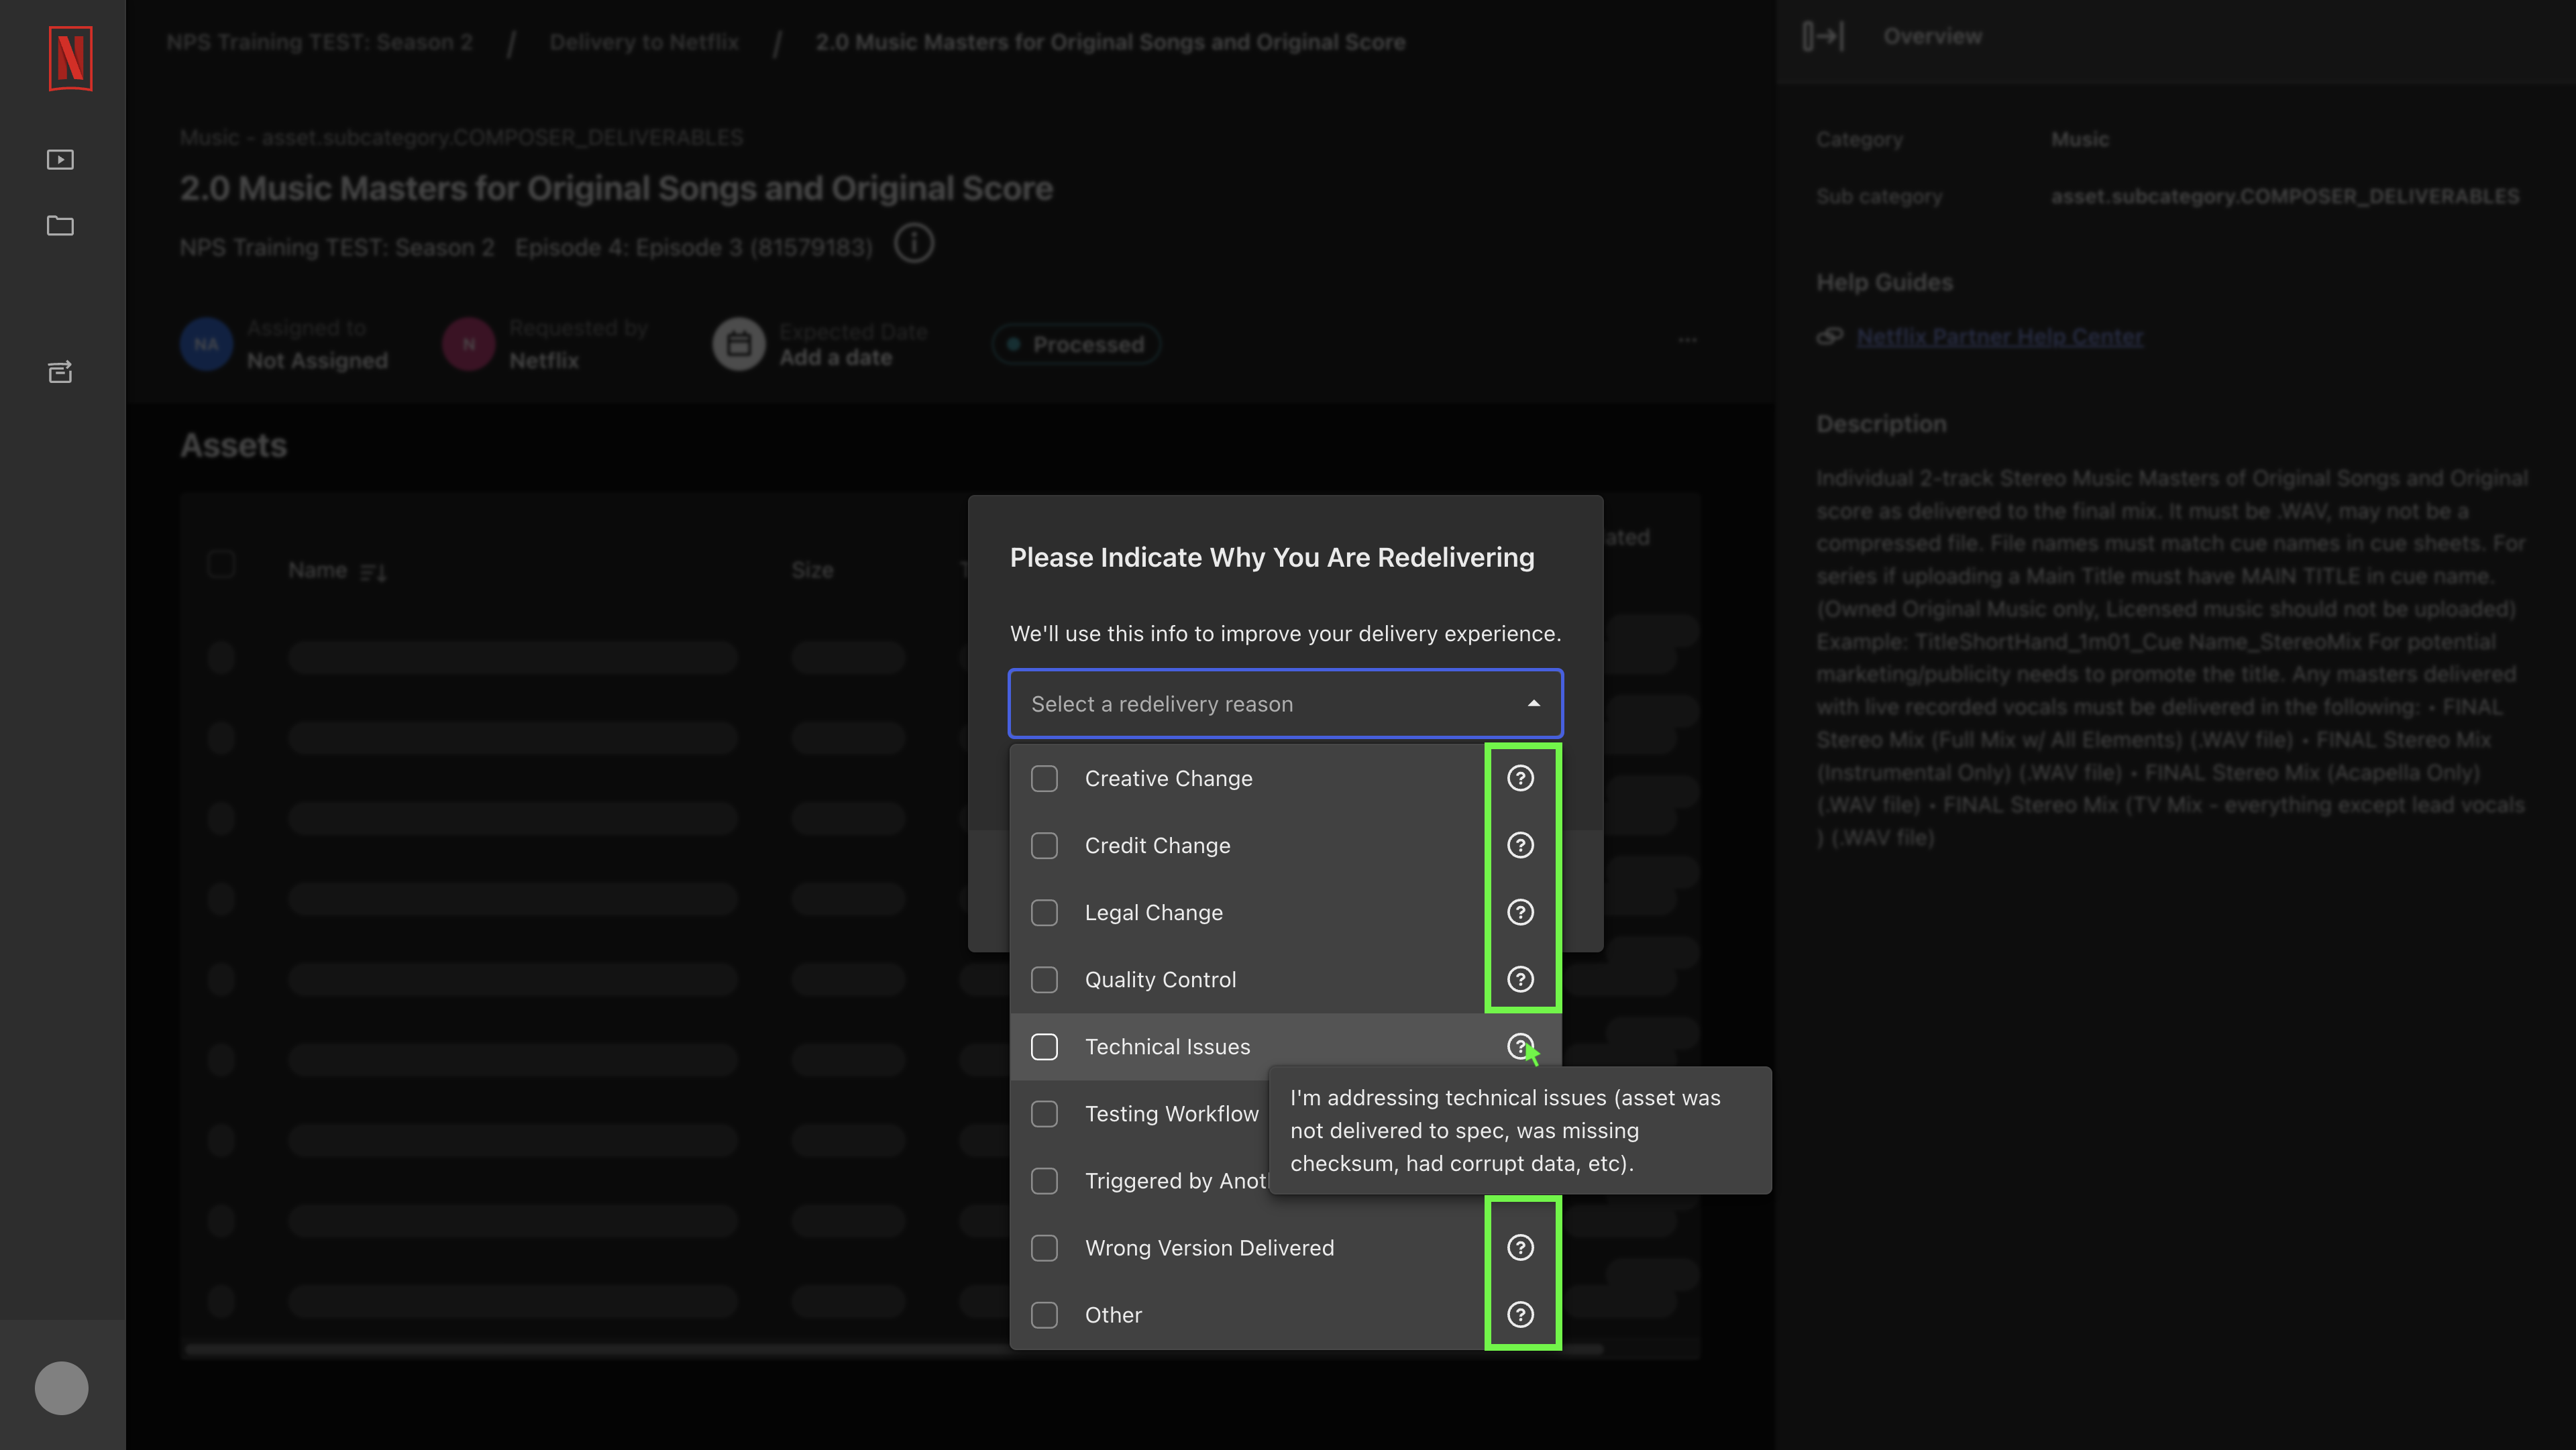Click the Overview panel title

[1931, 36]
